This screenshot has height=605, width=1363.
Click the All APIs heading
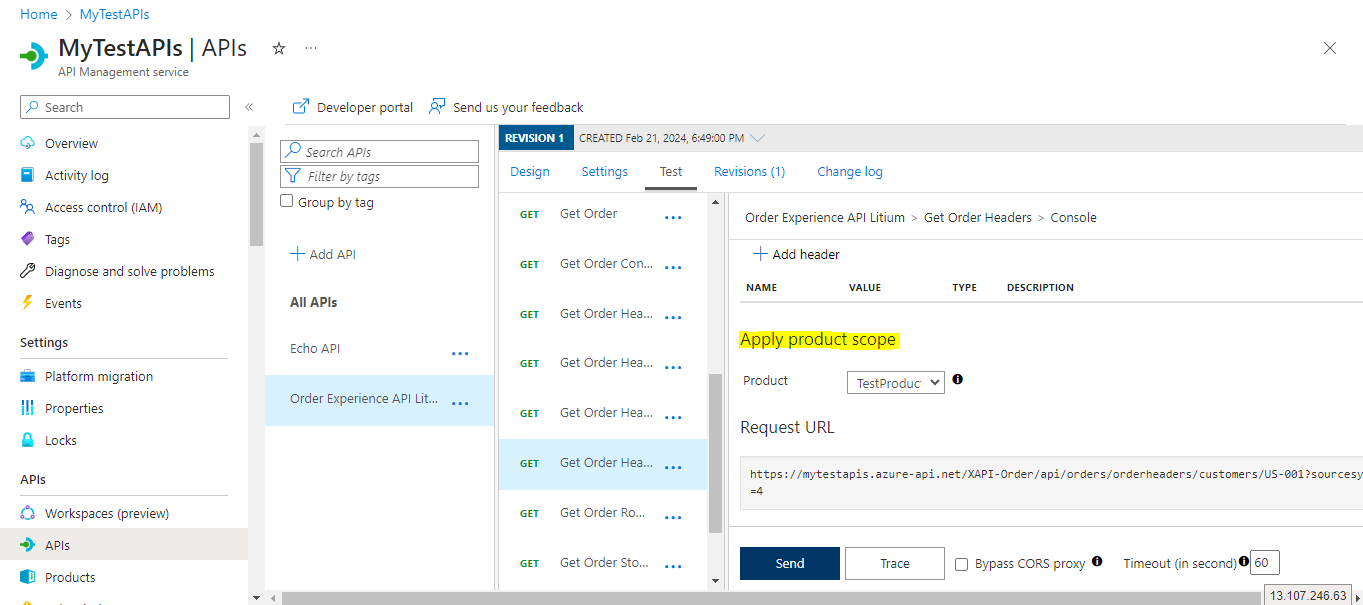click(x=314, y=302)
